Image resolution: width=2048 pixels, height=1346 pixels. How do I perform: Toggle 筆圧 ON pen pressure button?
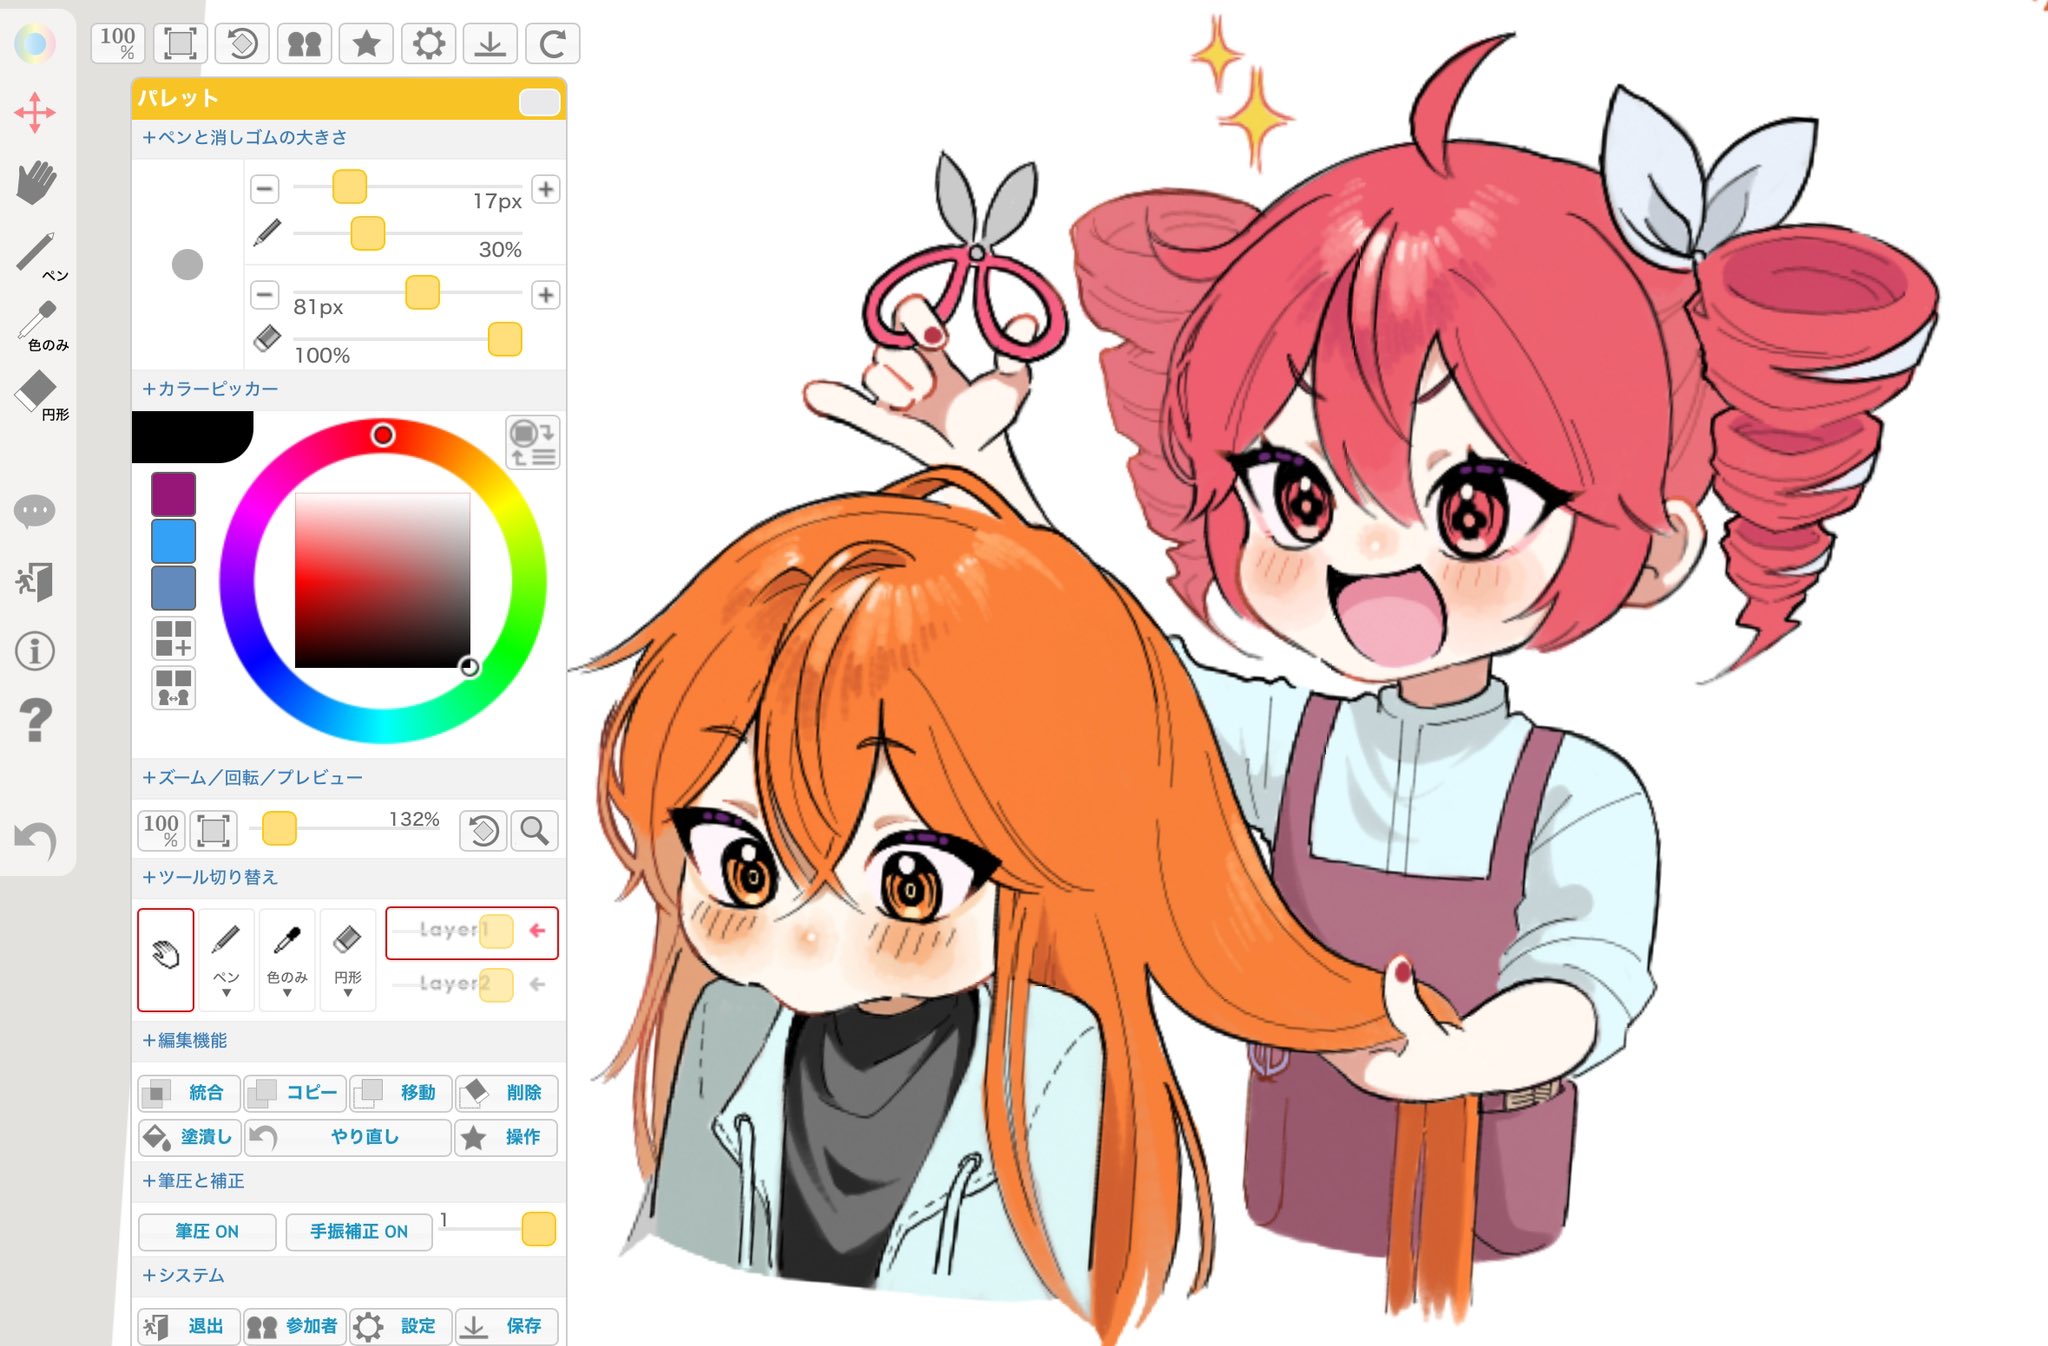[207, 1231]
